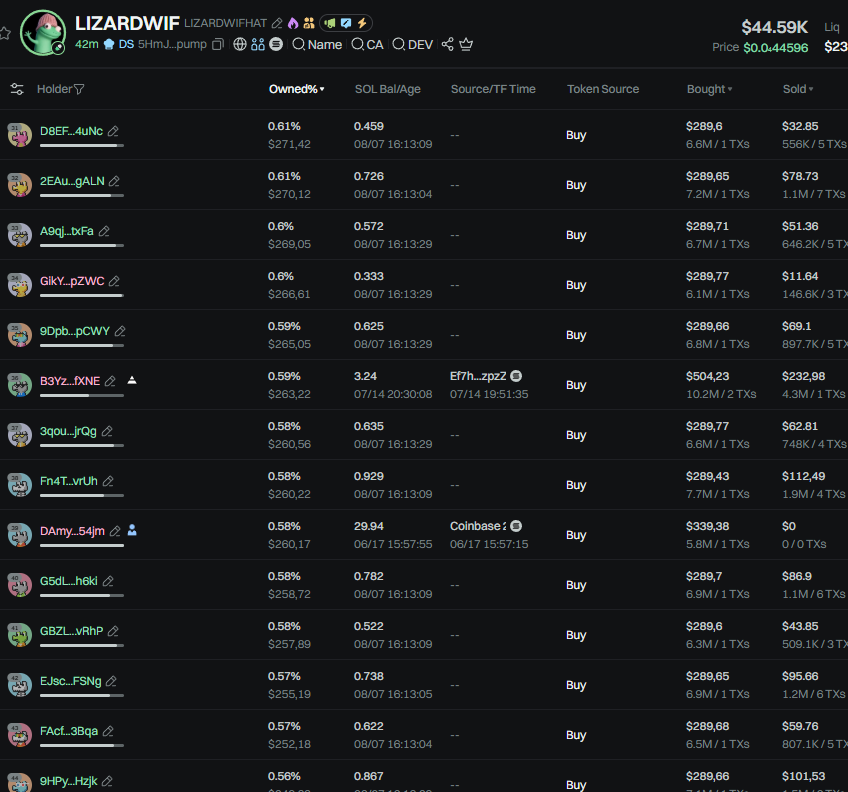848x792 pixels.
Task: Open holder D8EF...4uNc
Action: (x=71, y=131)
